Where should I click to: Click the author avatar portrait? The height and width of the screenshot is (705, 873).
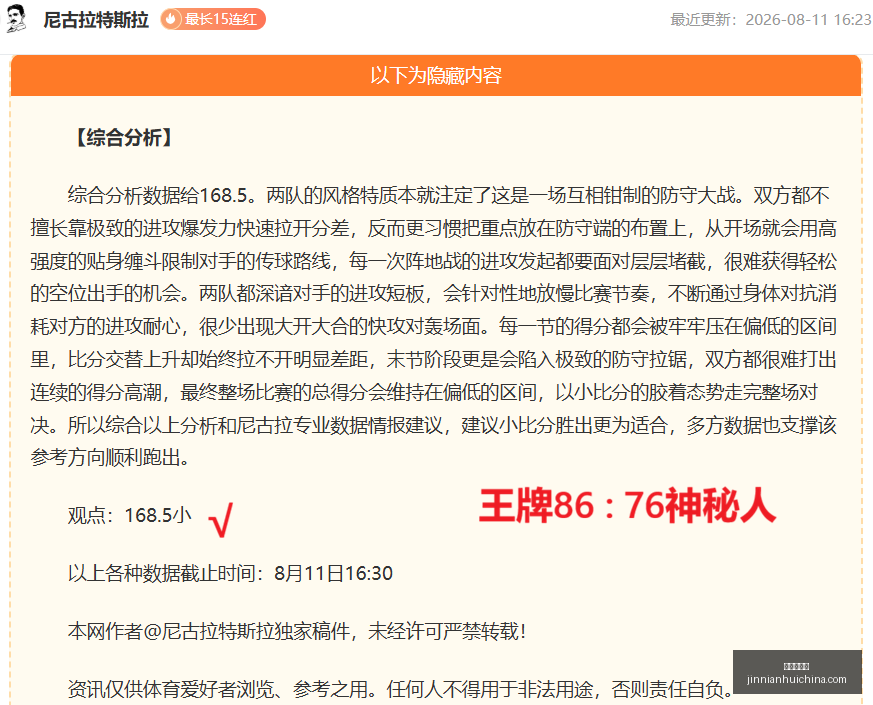(16, 19)
